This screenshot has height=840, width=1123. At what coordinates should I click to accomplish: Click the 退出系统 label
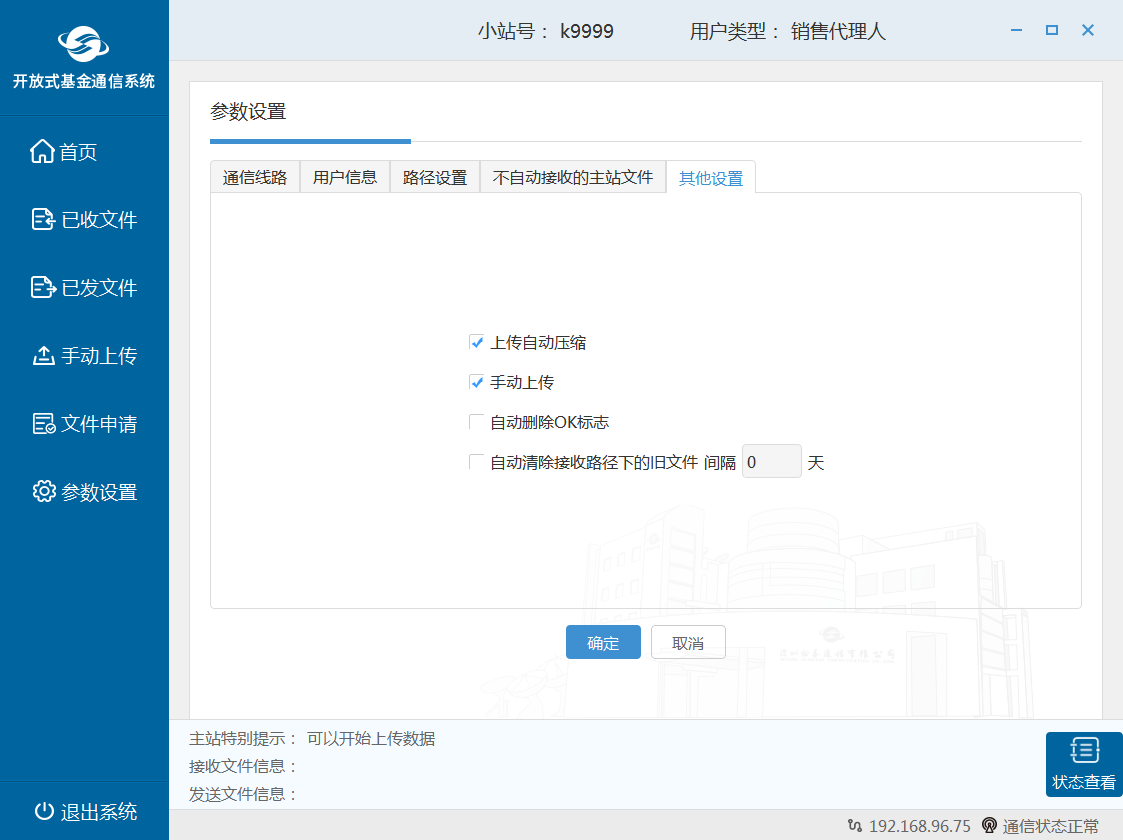[99, 811]
